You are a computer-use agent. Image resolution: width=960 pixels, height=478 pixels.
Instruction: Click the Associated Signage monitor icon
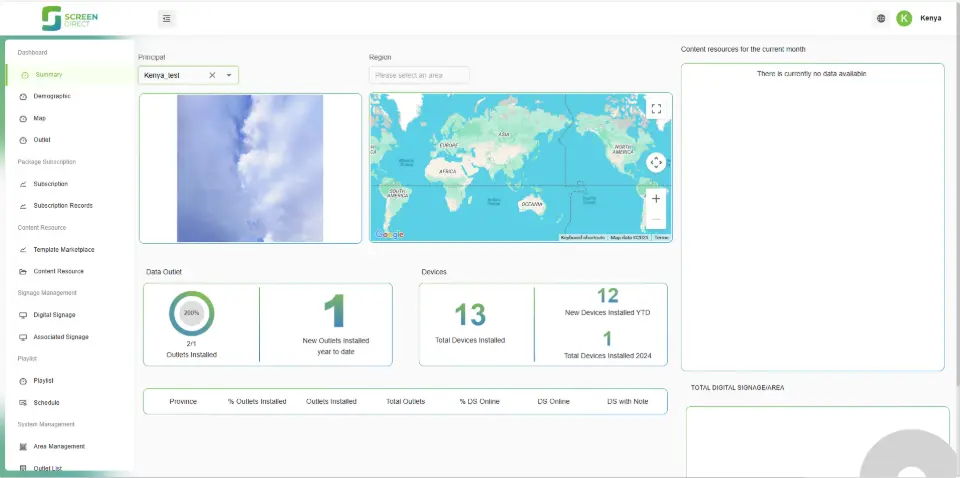23,337
